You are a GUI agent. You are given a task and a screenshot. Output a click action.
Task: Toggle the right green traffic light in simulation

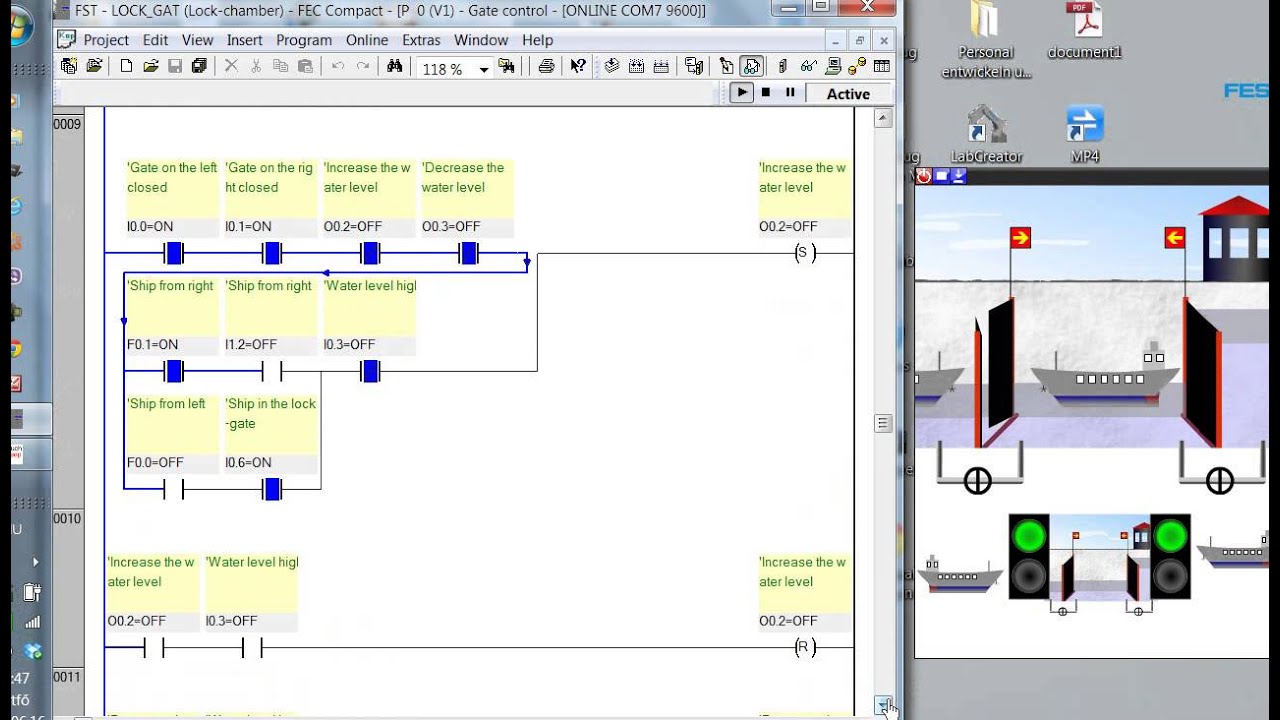coord(1169,537)
